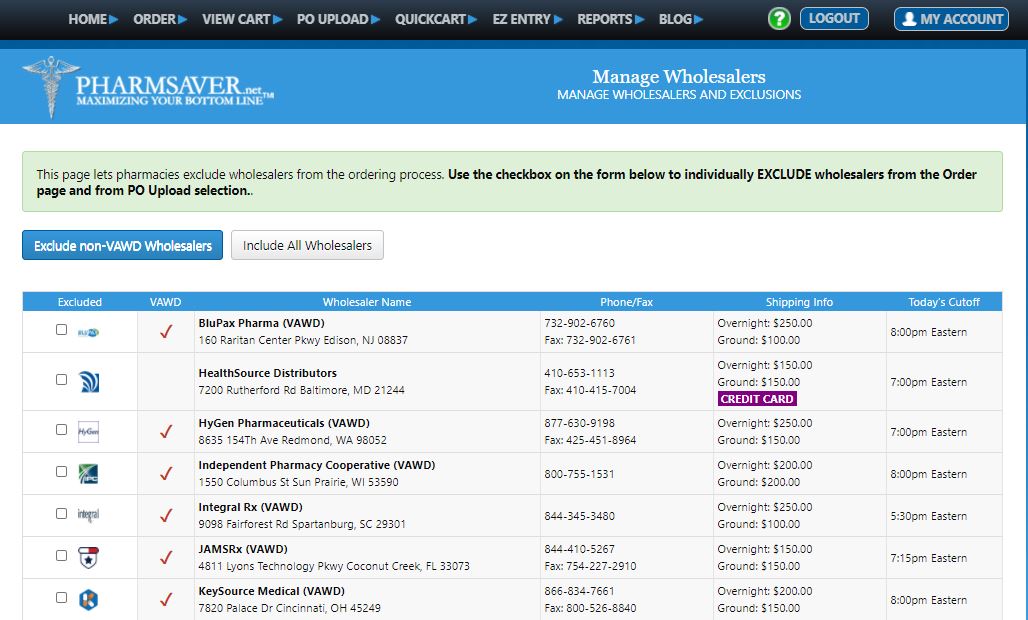Screen dimensions: 1028x620
Task: Click the VAWD checkmark for KeySource Medical
Action: pos(166,599)
